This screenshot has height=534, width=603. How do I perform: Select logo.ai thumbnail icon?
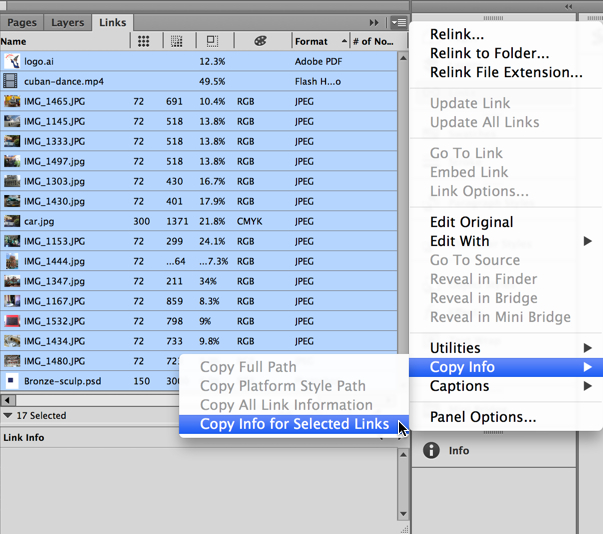(12, 61)
